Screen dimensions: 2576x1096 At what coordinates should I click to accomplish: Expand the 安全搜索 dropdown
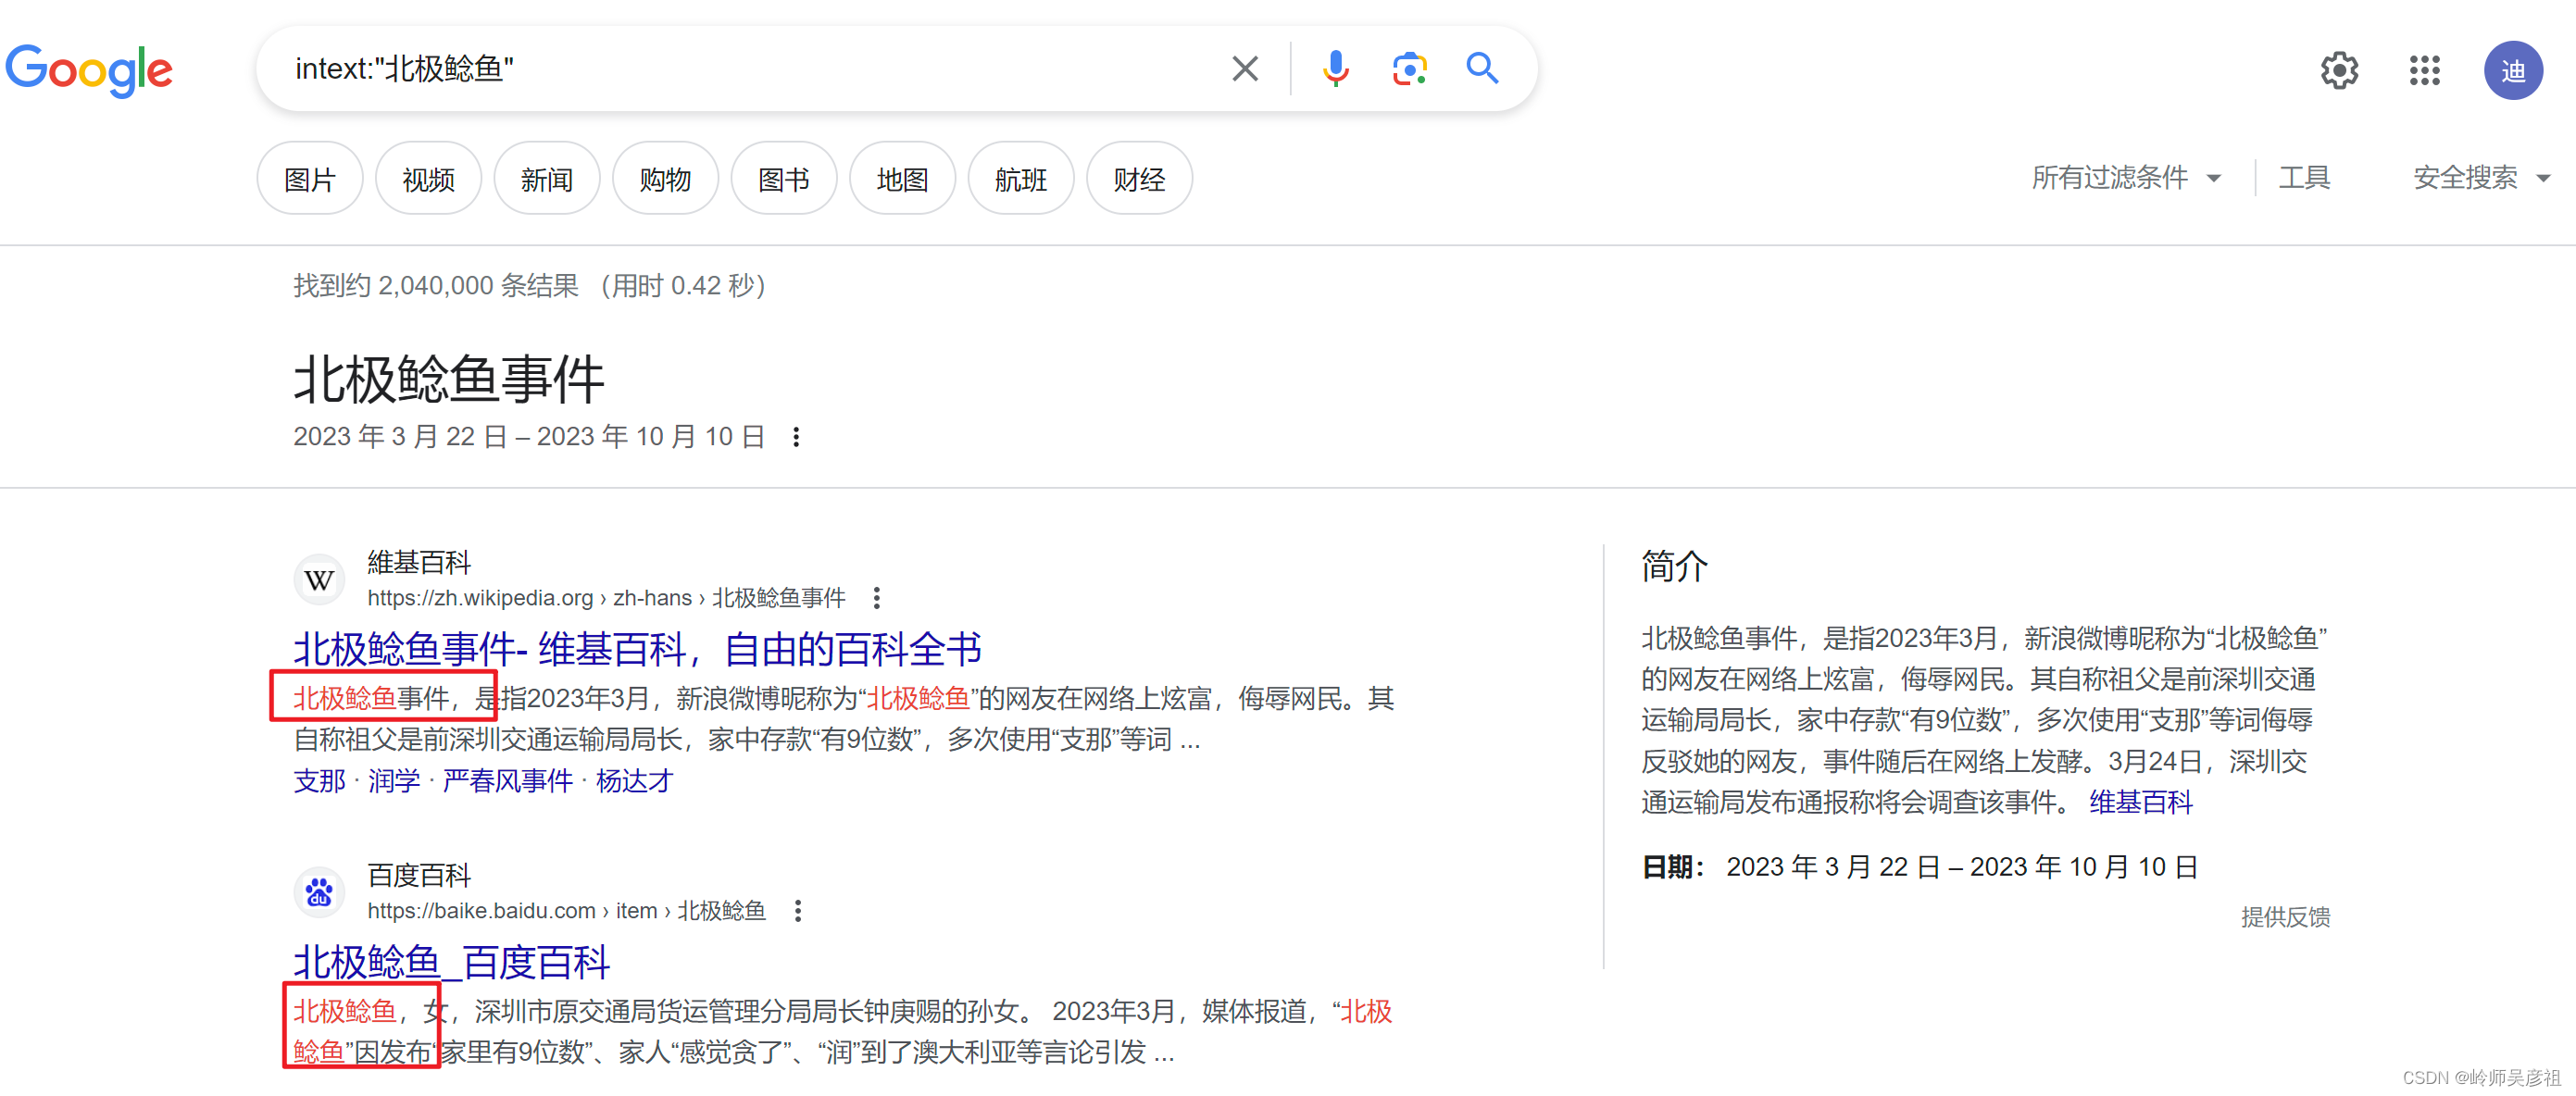(2482, 178)
